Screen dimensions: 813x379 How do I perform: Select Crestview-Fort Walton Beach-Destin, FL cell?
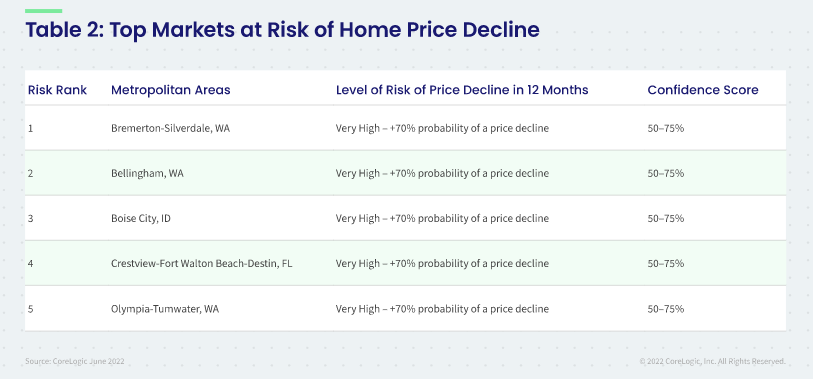202,263
